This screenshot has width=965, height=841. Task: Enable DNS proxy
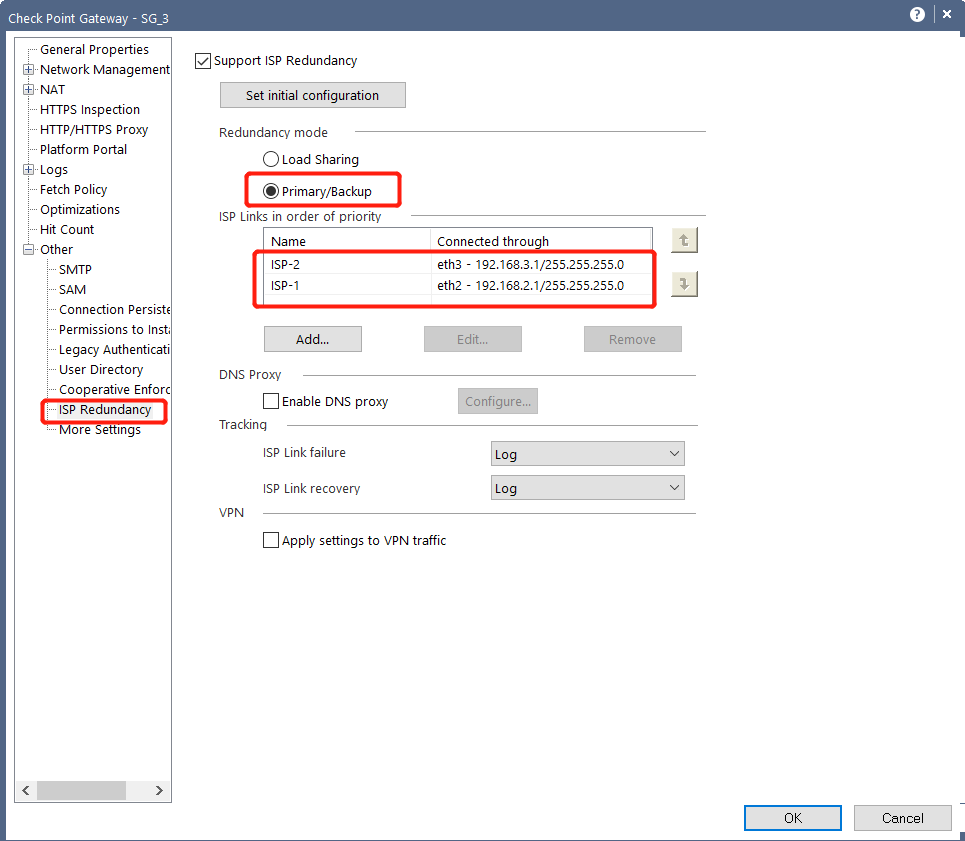tap(270, 401)
